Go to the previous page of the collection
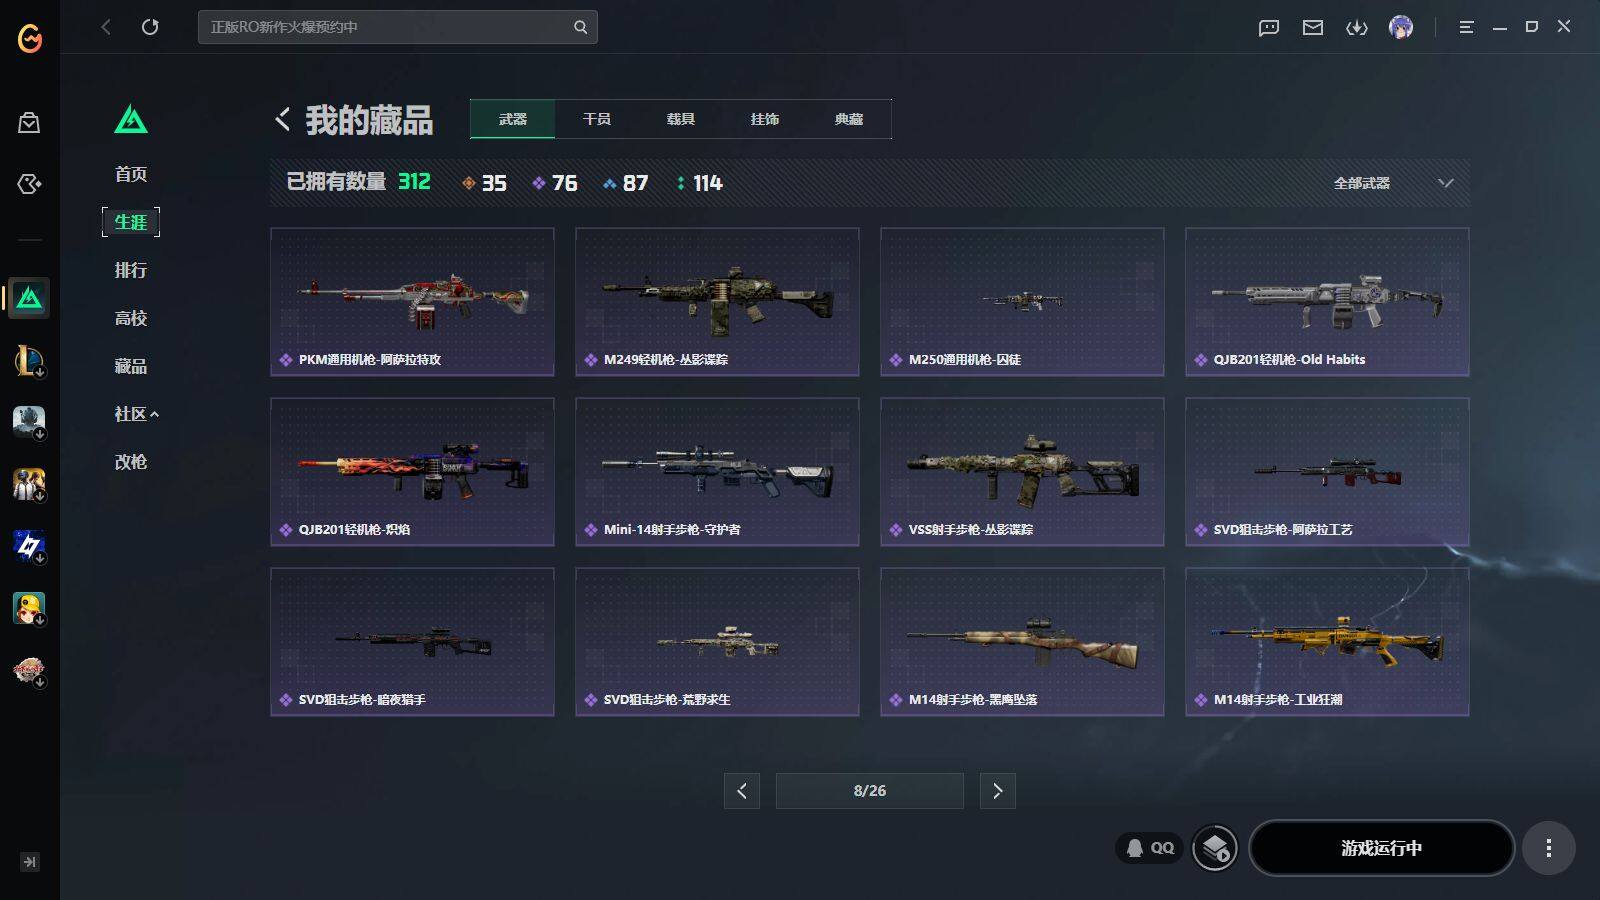 click(x=742, y=791)
